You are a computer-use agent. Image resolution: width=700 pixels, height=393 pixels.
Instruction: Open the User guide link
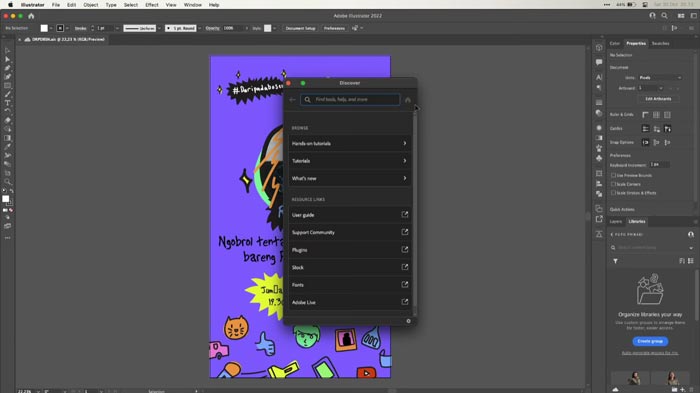(349, 215)
